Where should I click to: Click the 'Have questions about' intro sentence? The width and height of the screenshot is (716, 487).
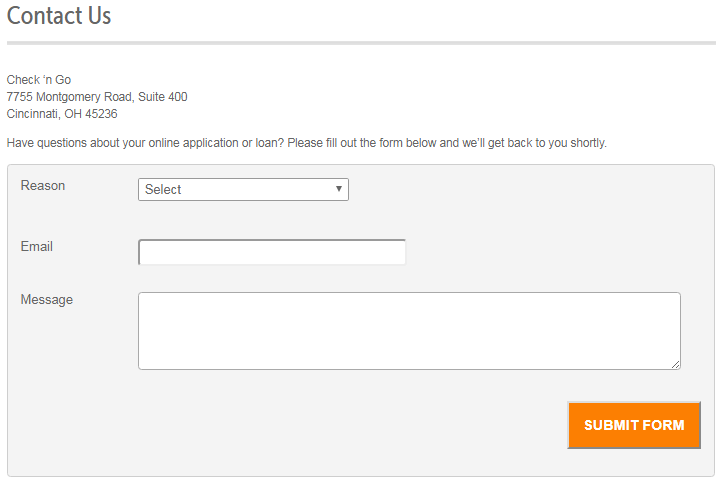tap(306, 143)
